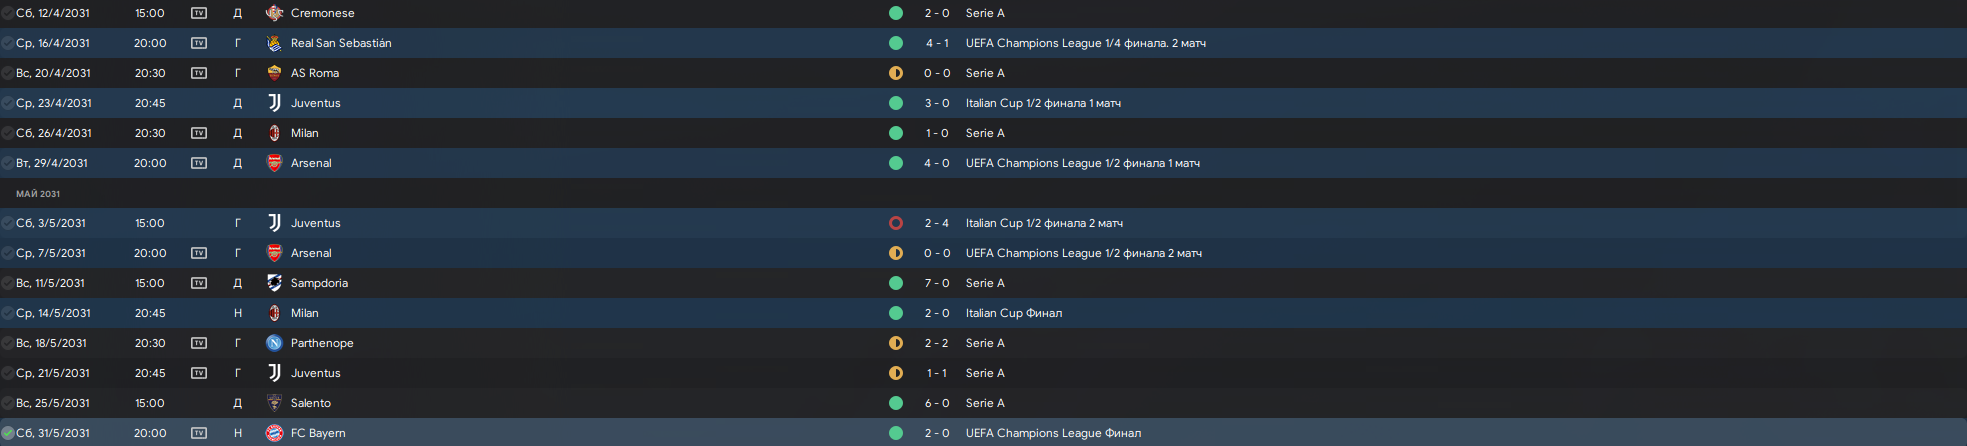Select the Arsenal match row on 29/4/2031
1967x446 pixels.
coord(600,163)
